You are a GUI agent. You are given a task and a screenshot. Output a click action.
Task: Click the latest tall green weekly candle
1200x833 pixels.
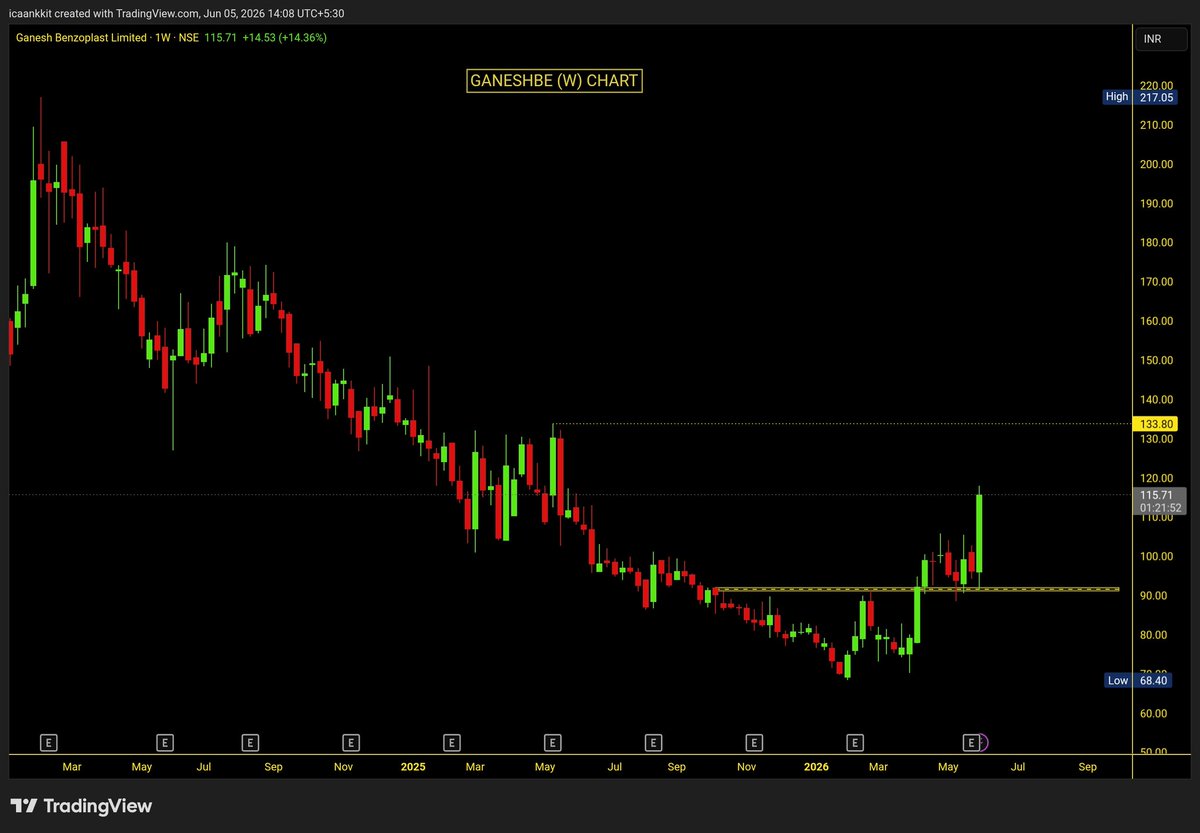(979, 533)
